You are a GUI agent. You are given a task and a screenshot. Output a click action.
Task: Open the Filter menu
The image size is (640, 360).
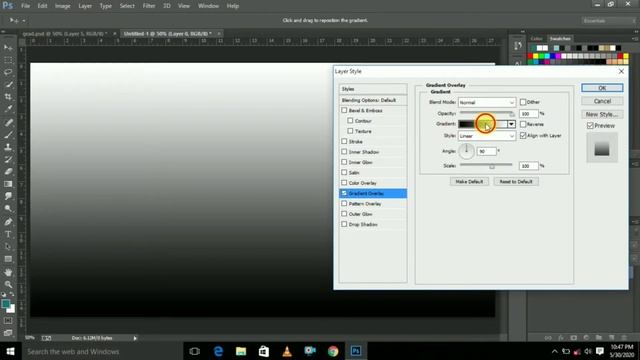point(149,6)
